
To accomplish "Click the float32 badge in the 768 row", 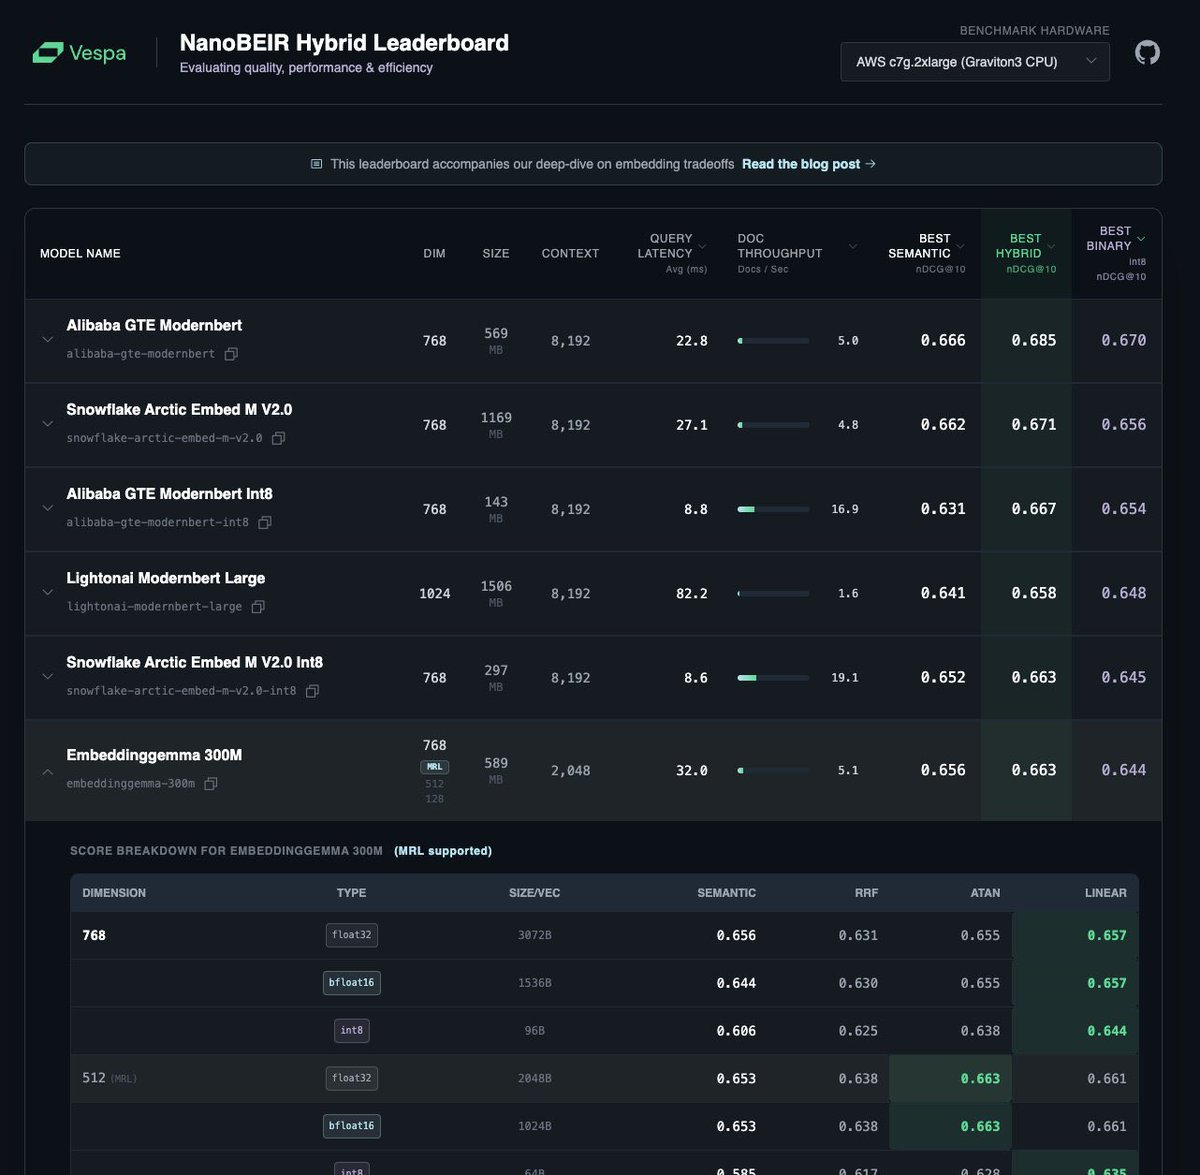I will coord(352,935).
